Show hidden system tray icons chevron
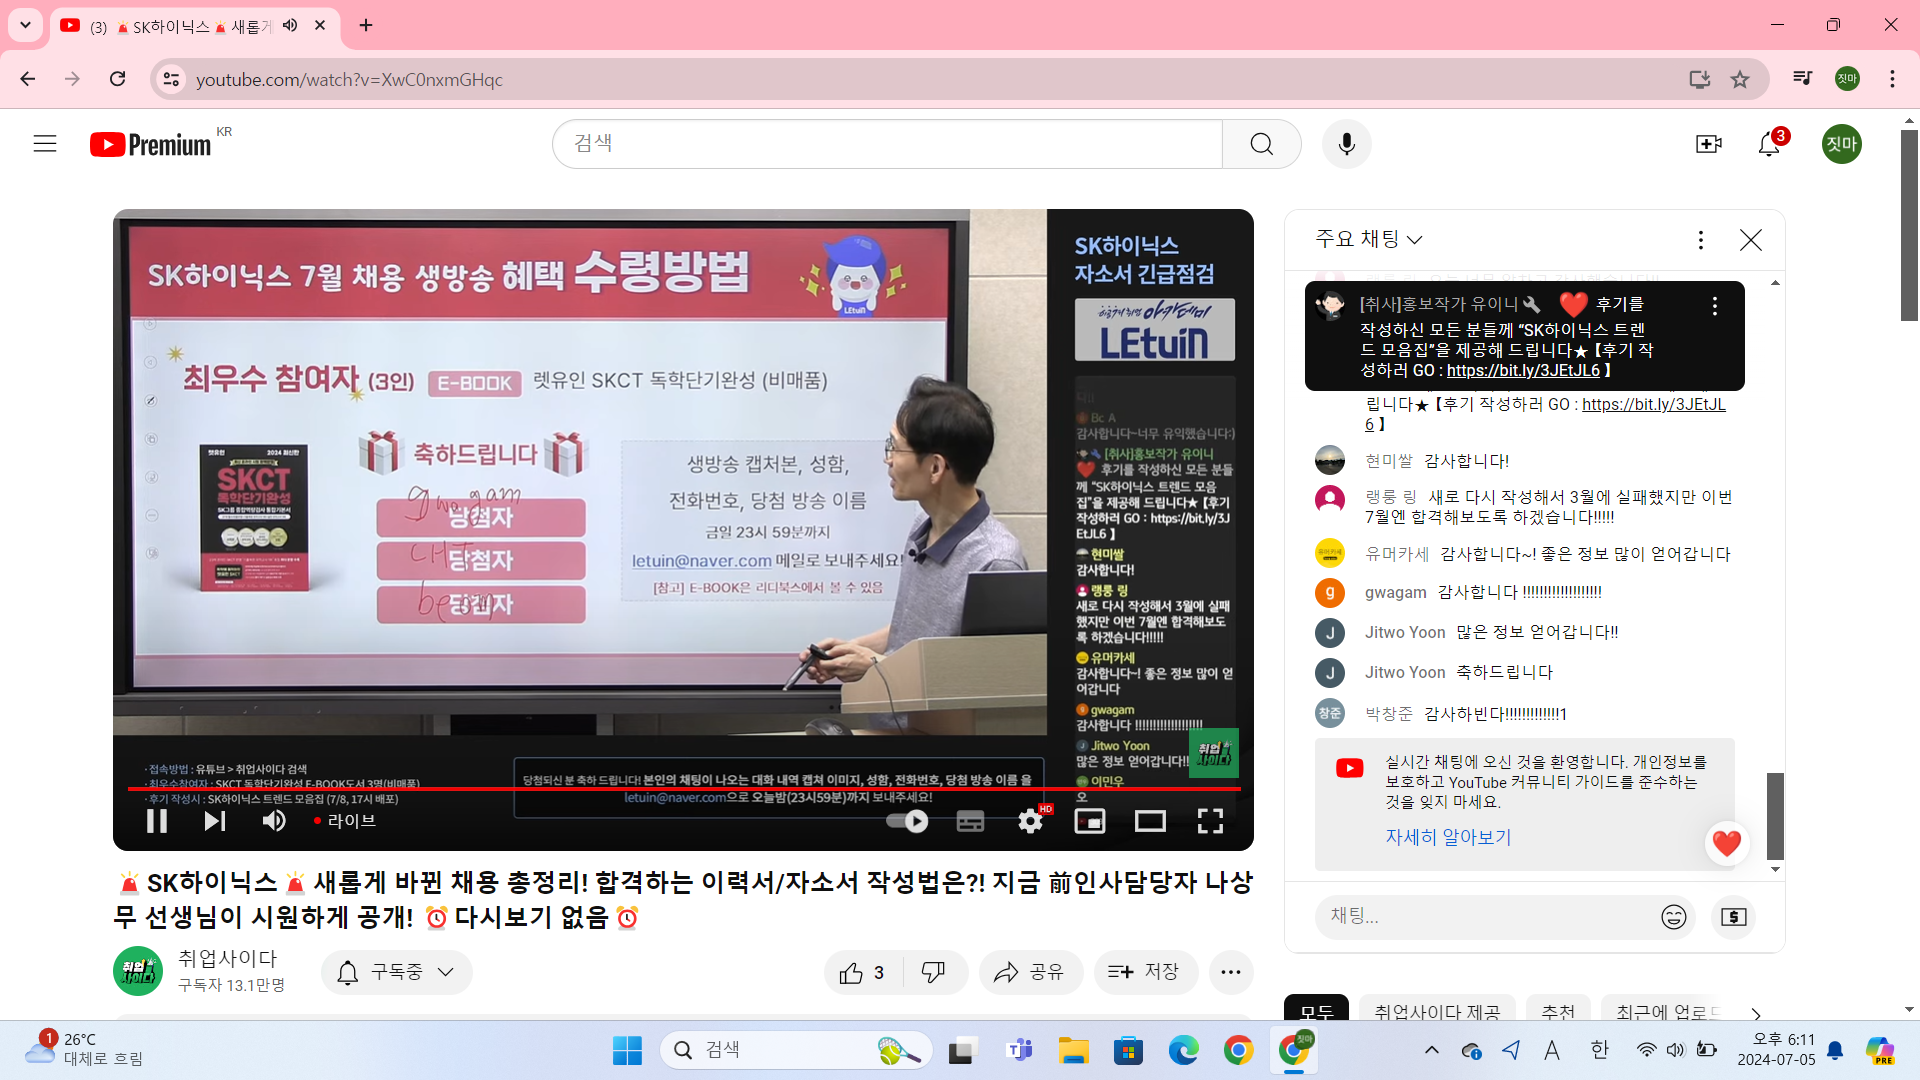 point(1432,1050)
